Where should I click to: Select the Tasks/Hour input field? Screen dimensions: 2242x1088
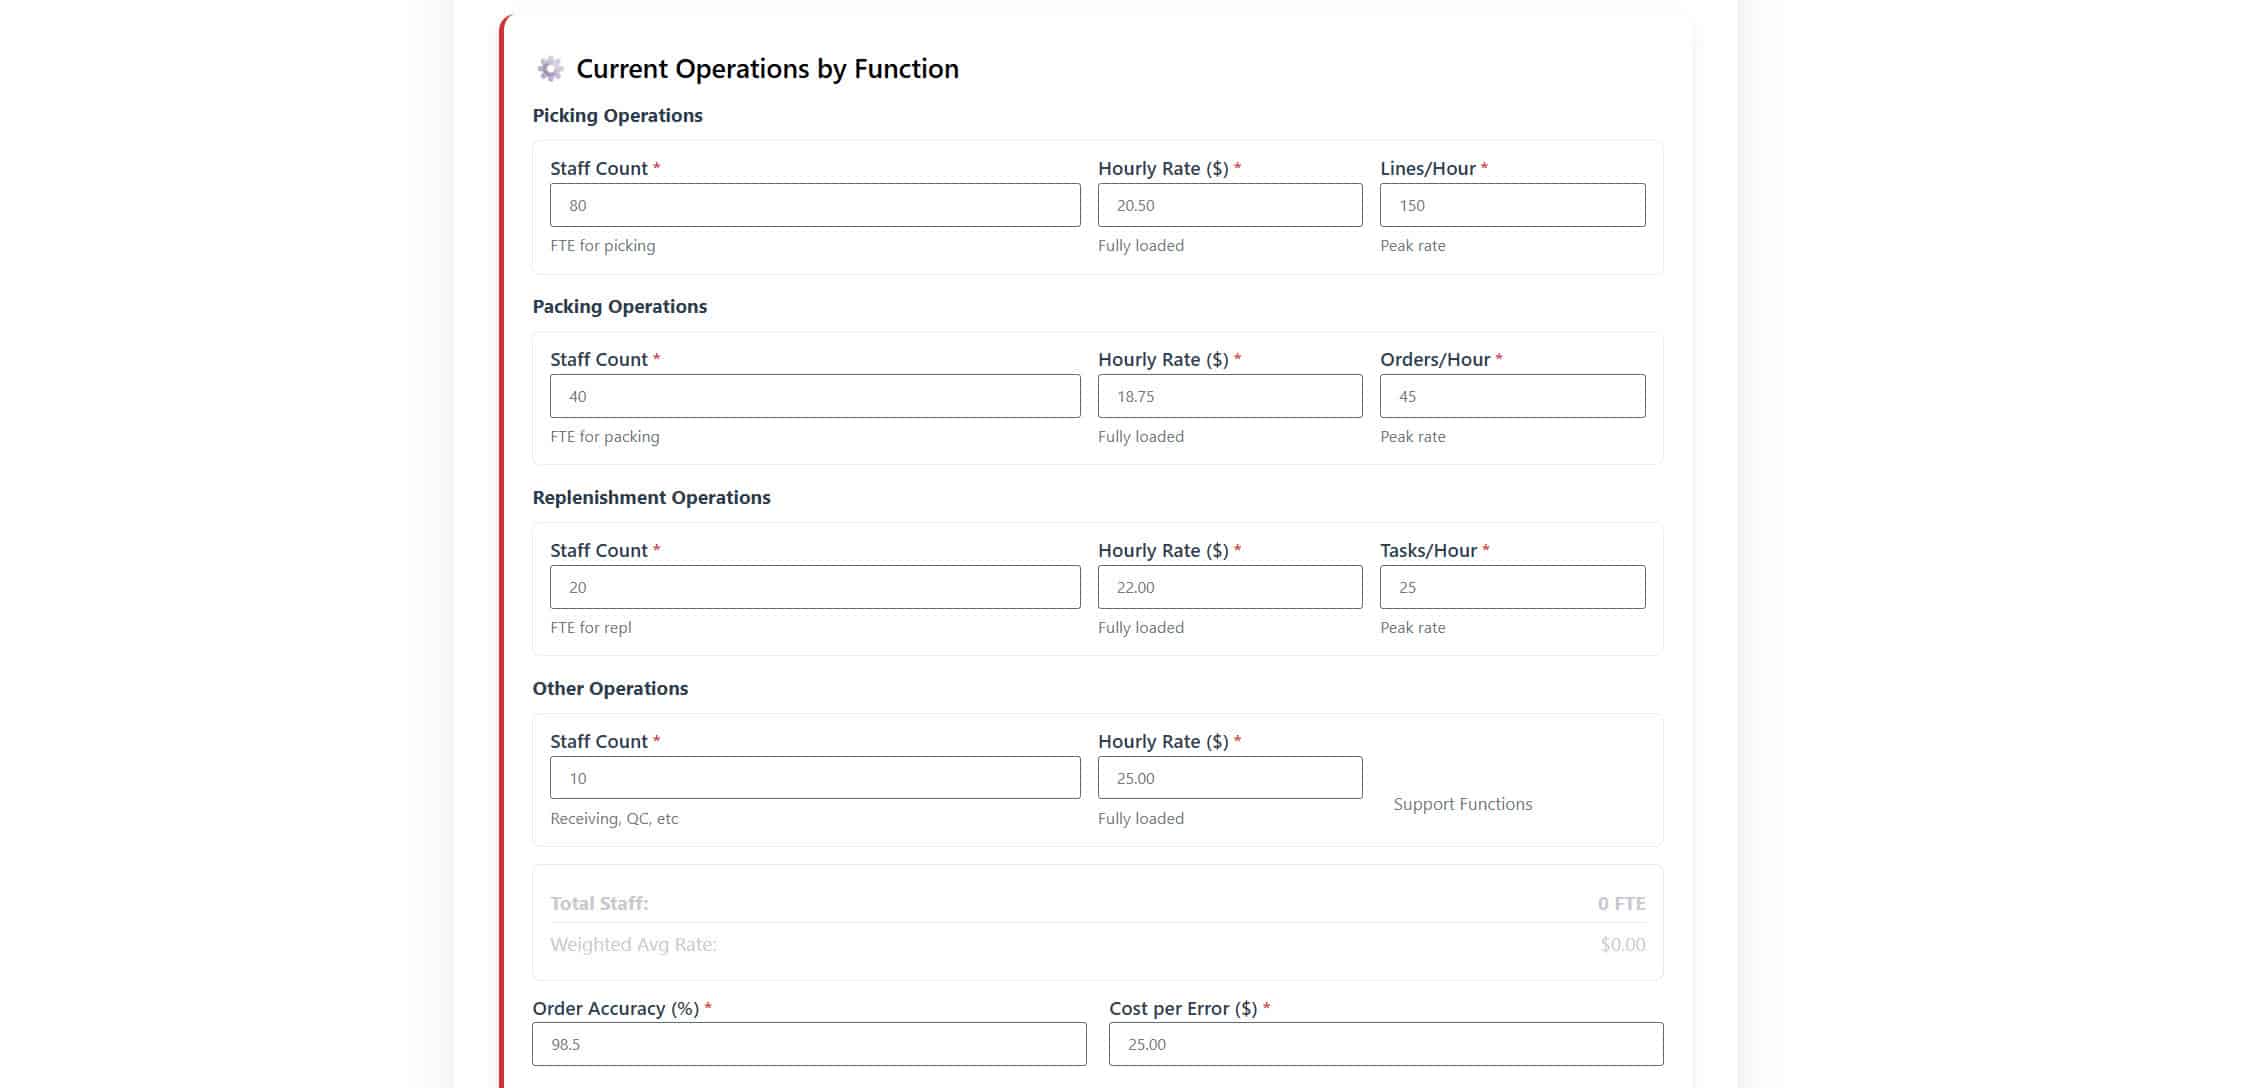coord(1511,587)
